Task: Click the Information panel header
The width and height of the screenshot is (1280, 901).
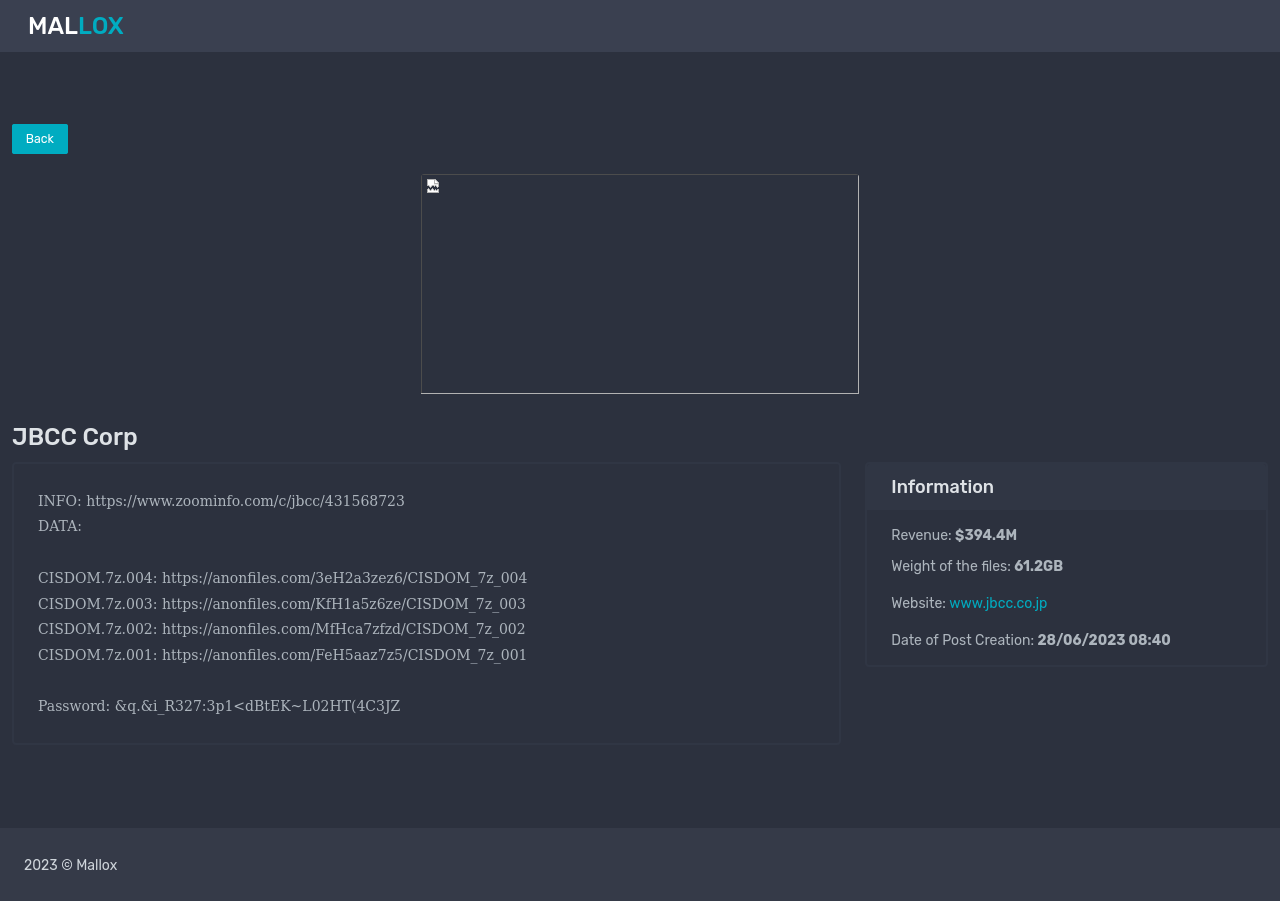Action: click(1066, 487)
